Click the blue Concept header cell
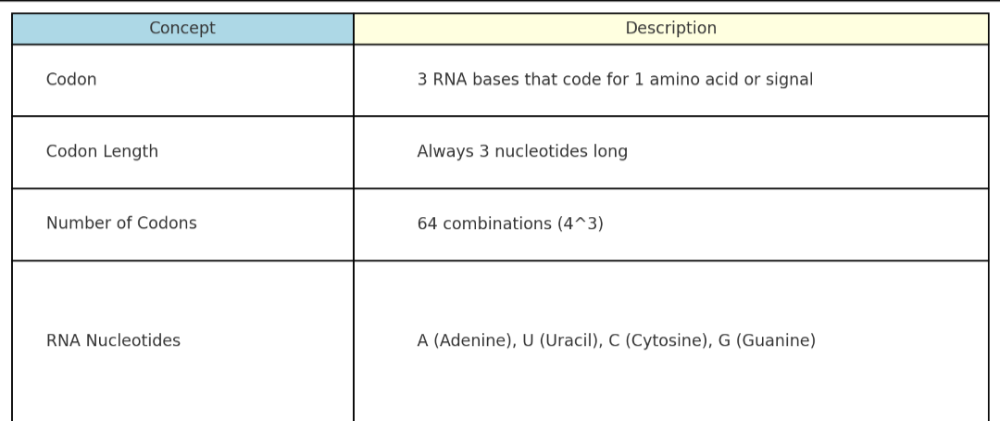The width and height of the screenshot is (1000, 421). pos(182,29)
